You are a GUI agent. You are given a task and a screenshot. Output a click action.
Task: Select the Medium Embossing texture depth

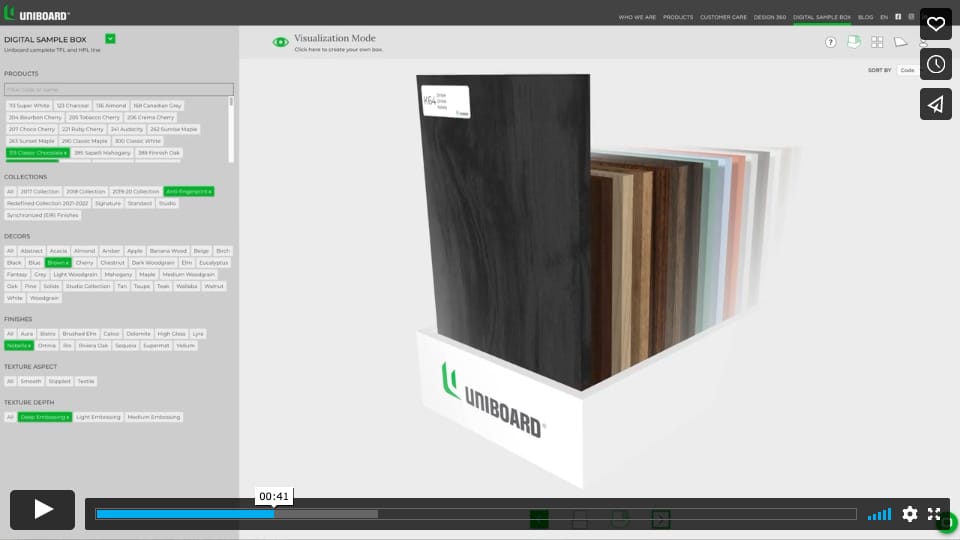tap(153, 418)
